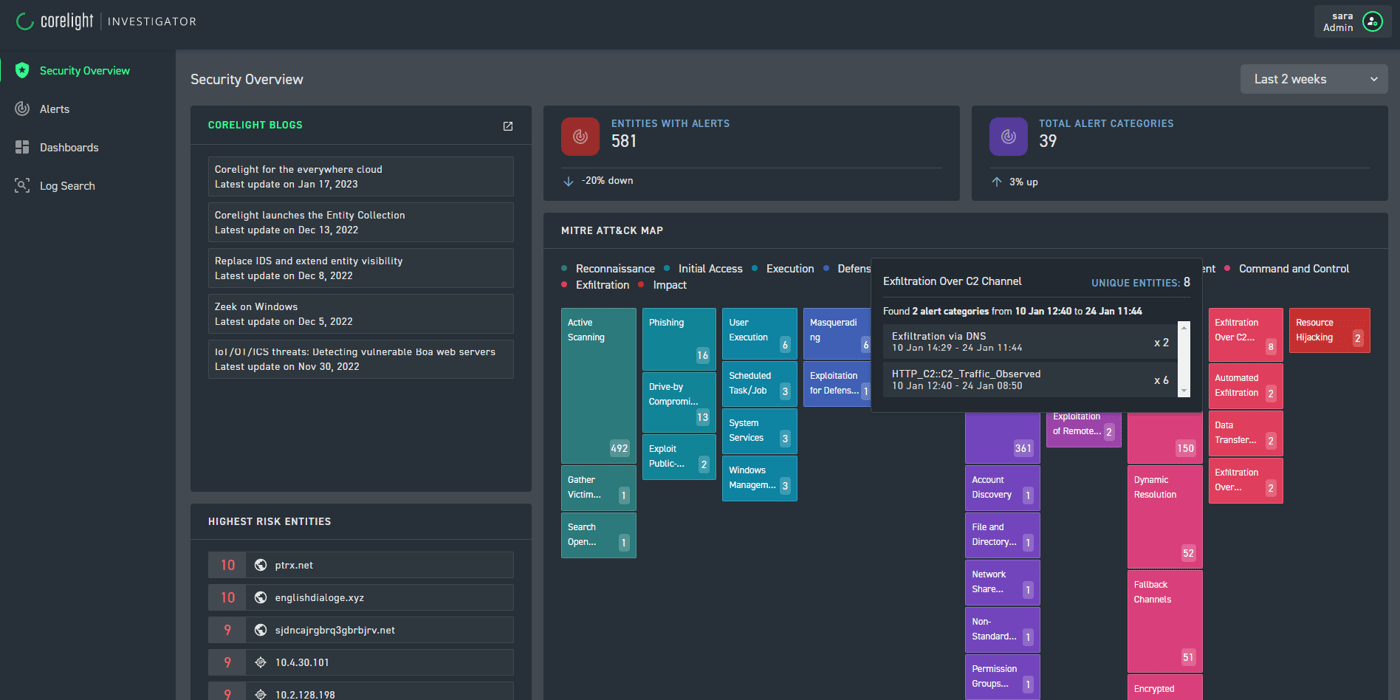Expand the Last 2 weeks time range dropdown

click(x=1313, y=78)
